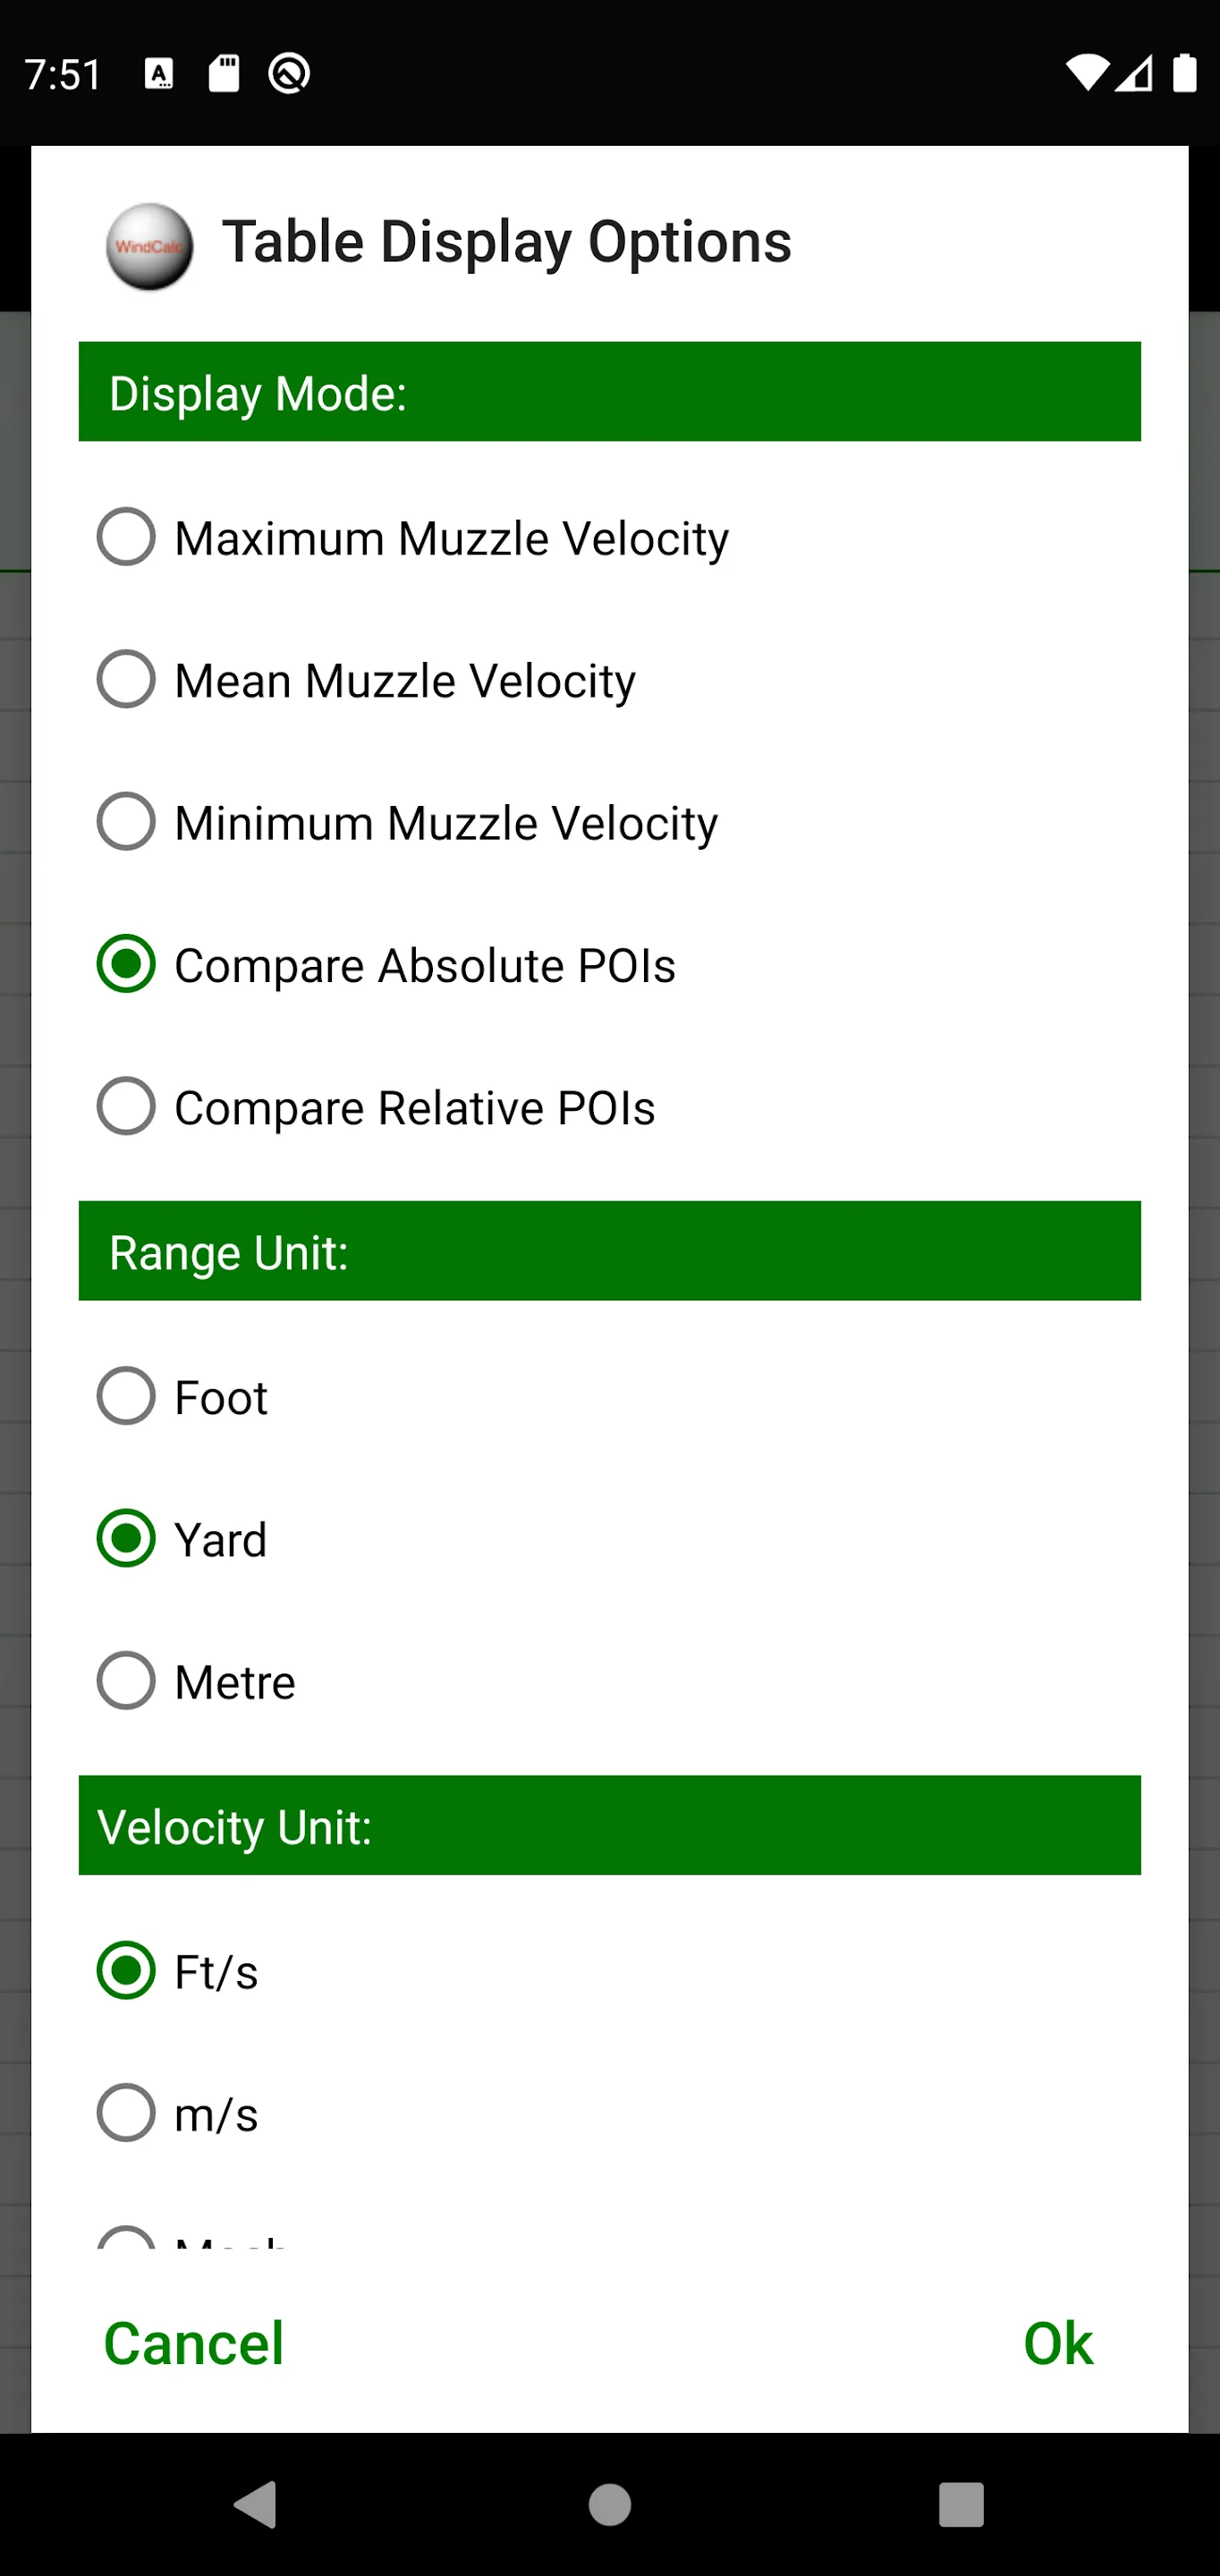Confirm the options with Ok
Screen dimensions: 1220x2576
pyautogui.click(x=1058, y=2343)
